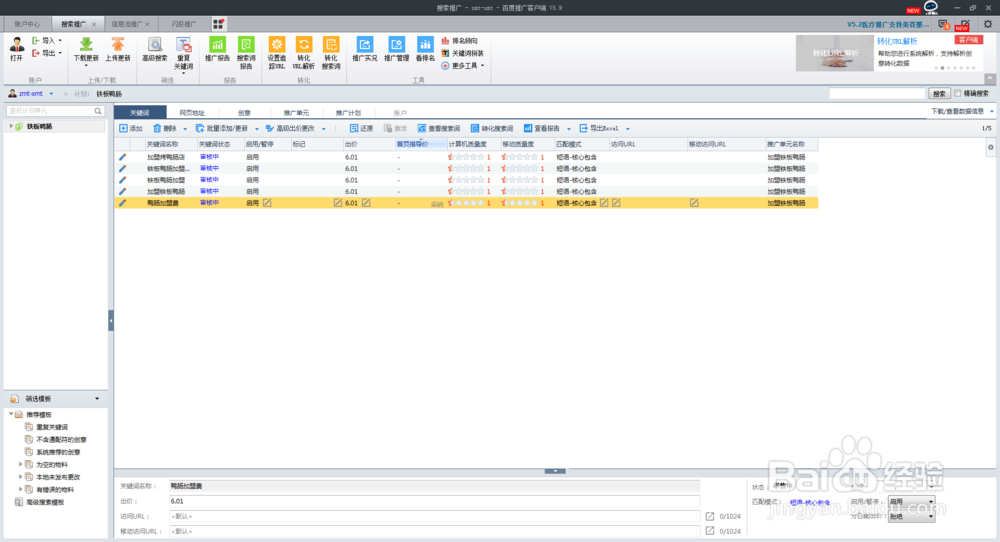This screenshot has height=542, width=1000.
Task: Click the 上传更新 upload icon
Action: coord(117,44)
